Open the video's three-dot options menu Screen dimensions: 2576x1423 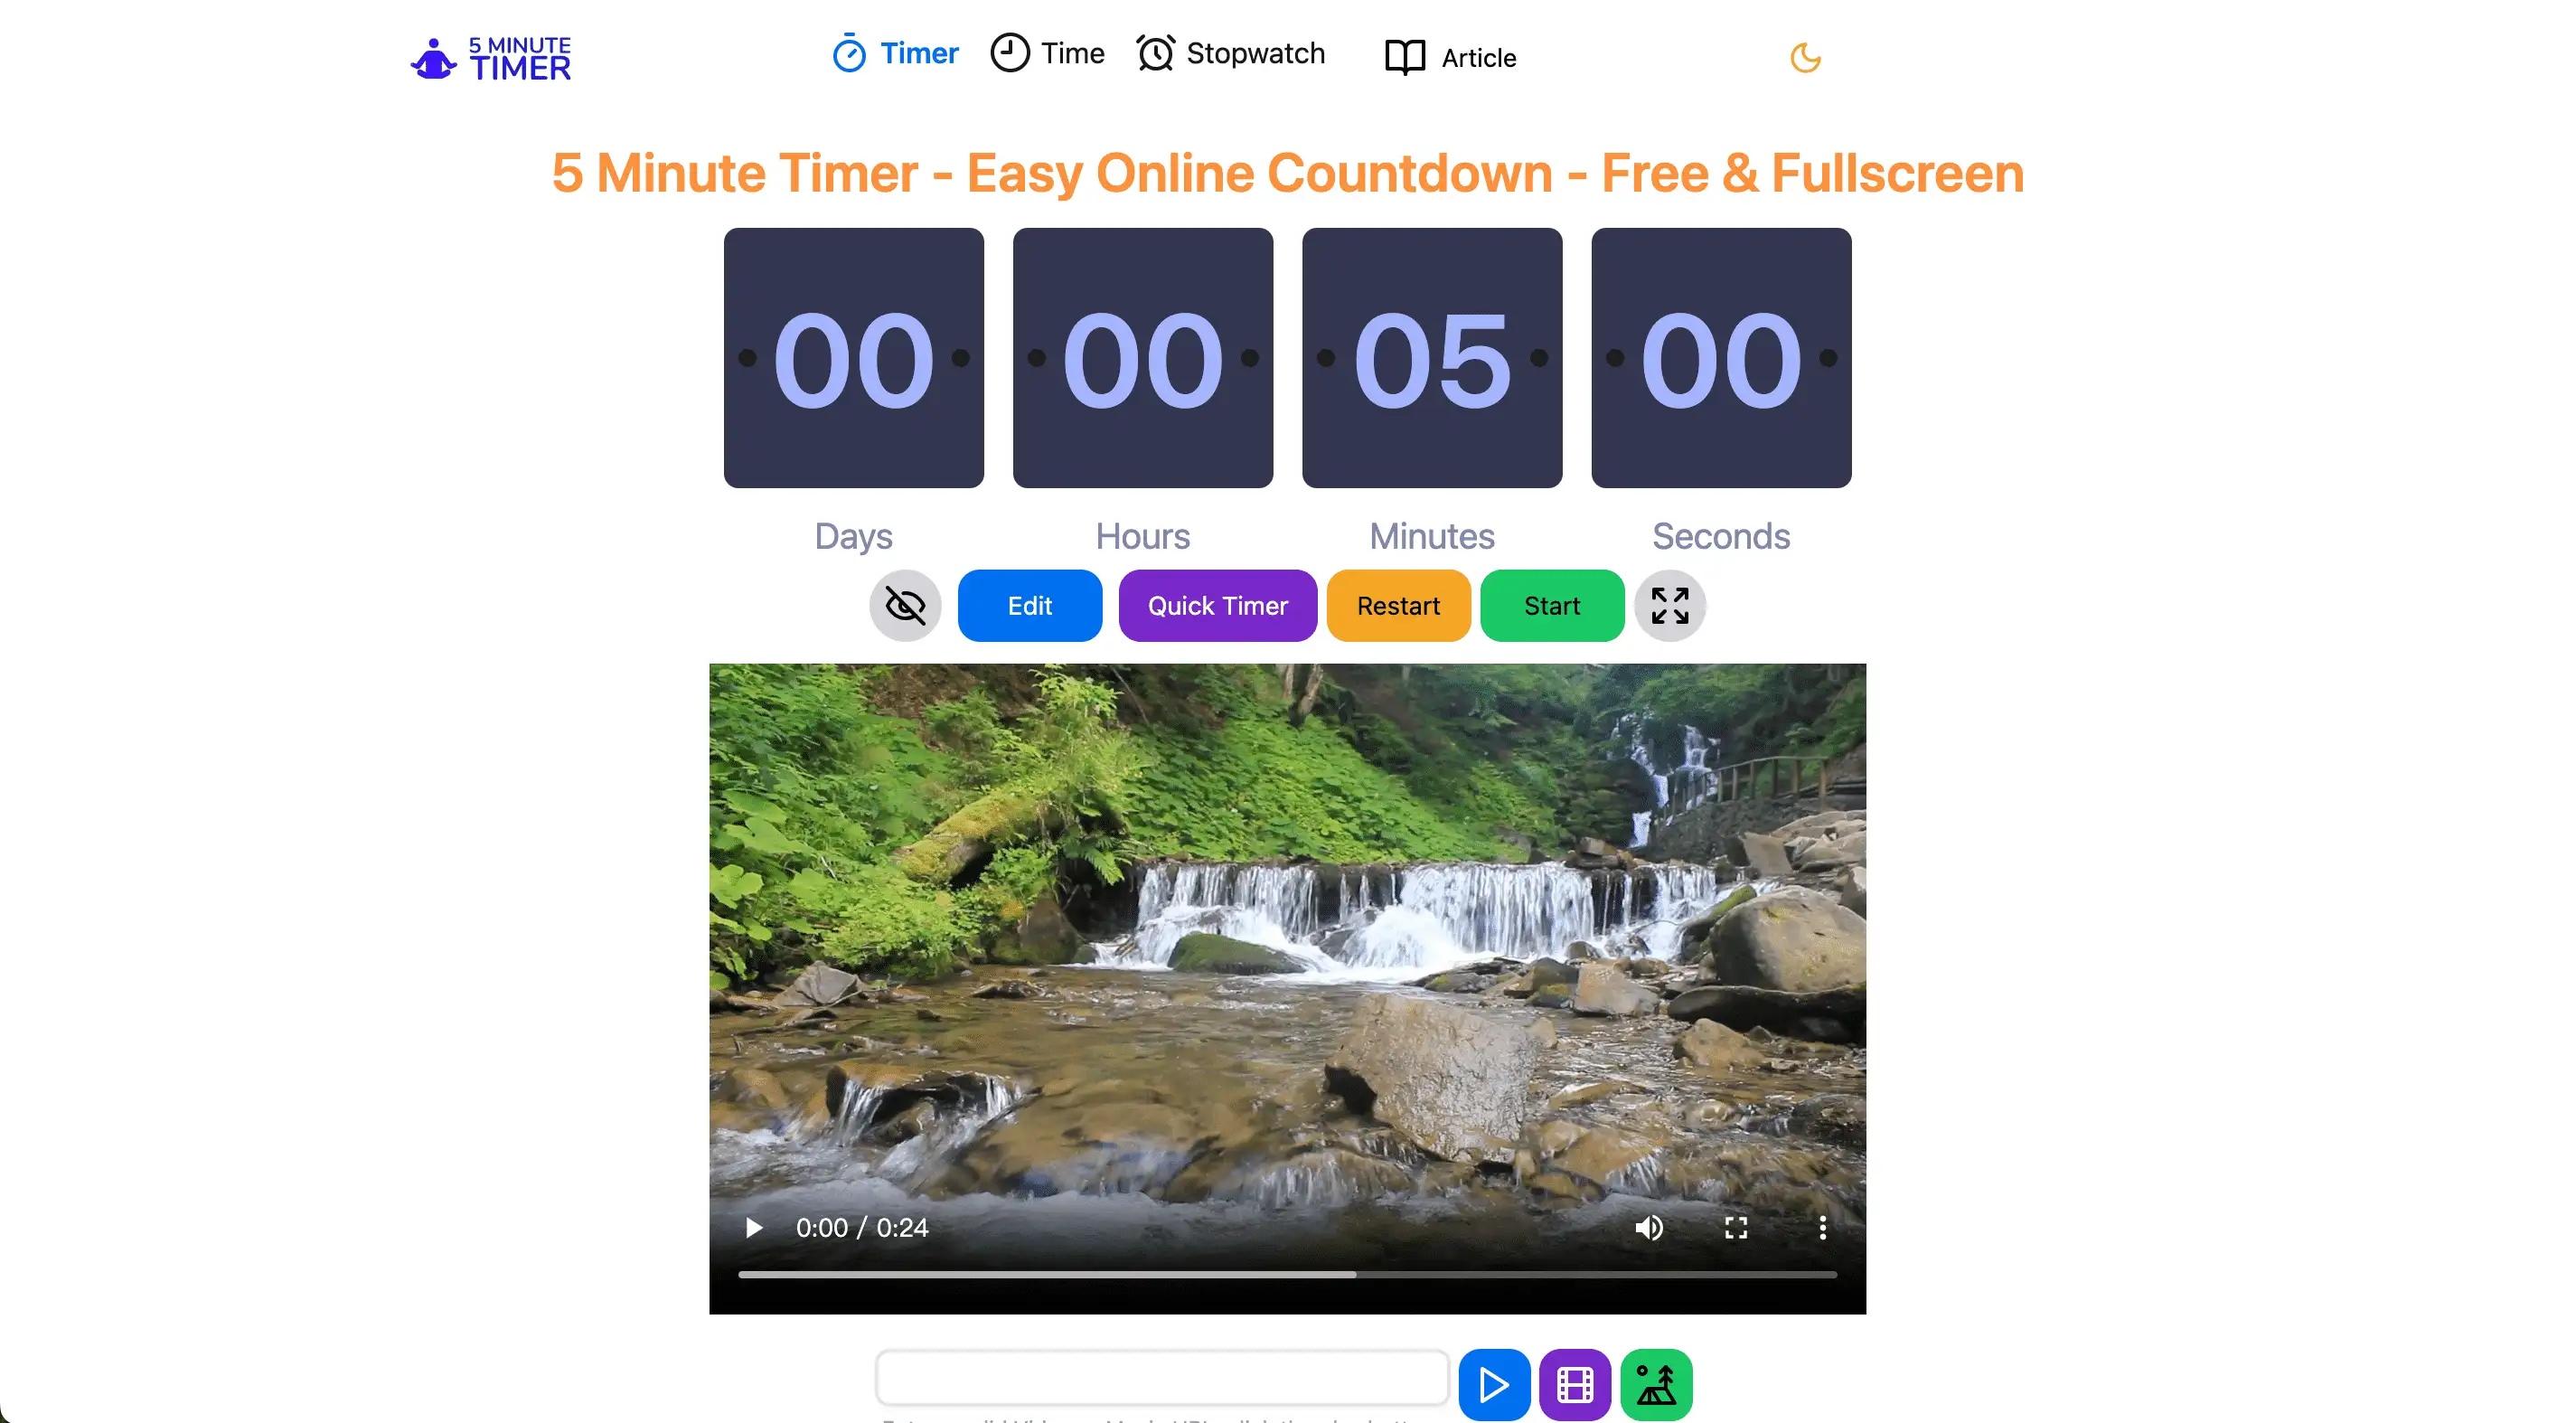tap(1822, 1227)
